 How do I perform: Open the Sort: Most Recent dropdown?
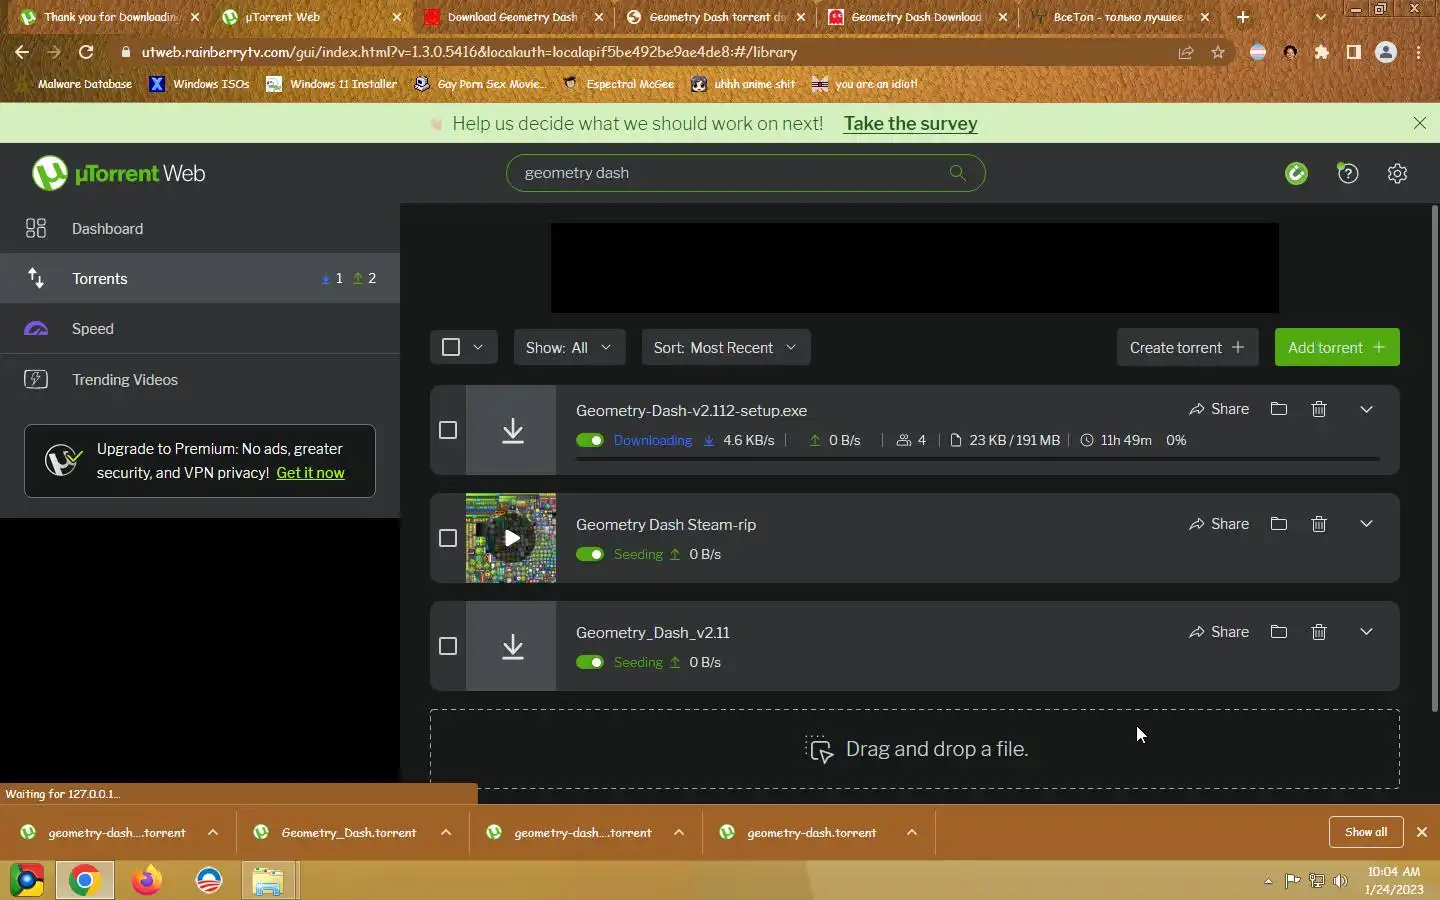click(x=726, y=347)
